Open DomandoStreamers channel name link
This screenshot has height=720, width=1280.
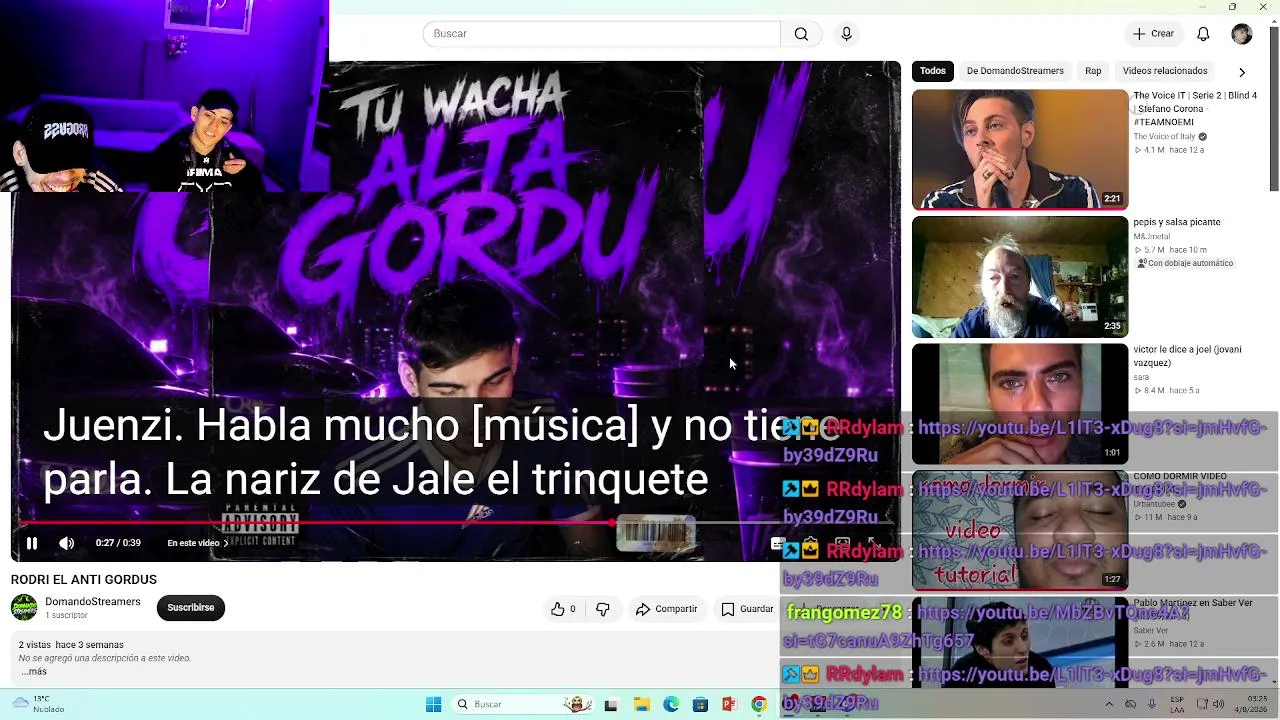click(x=93, y=602)
